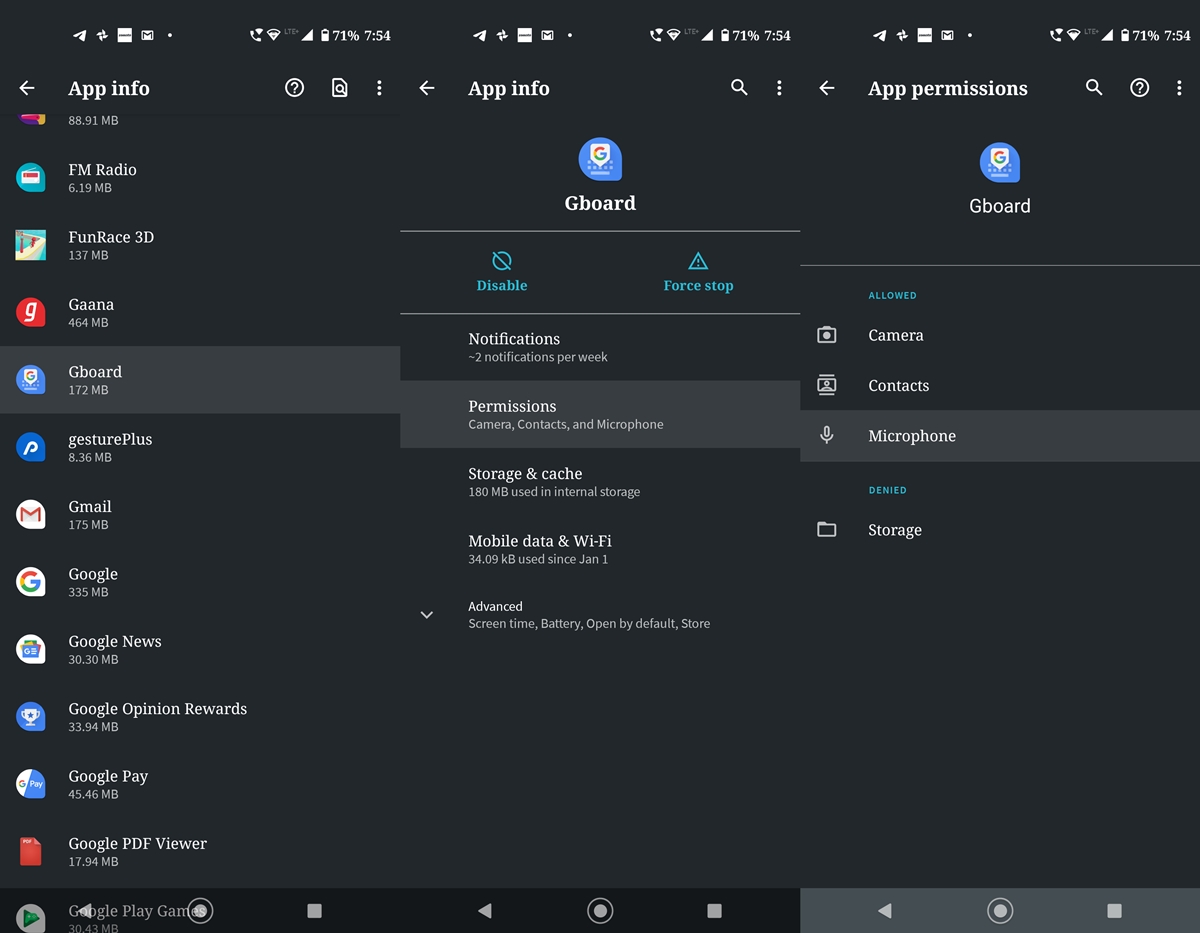Open the Camera permission entry
1200x933 pixels.
(1000, 335)
